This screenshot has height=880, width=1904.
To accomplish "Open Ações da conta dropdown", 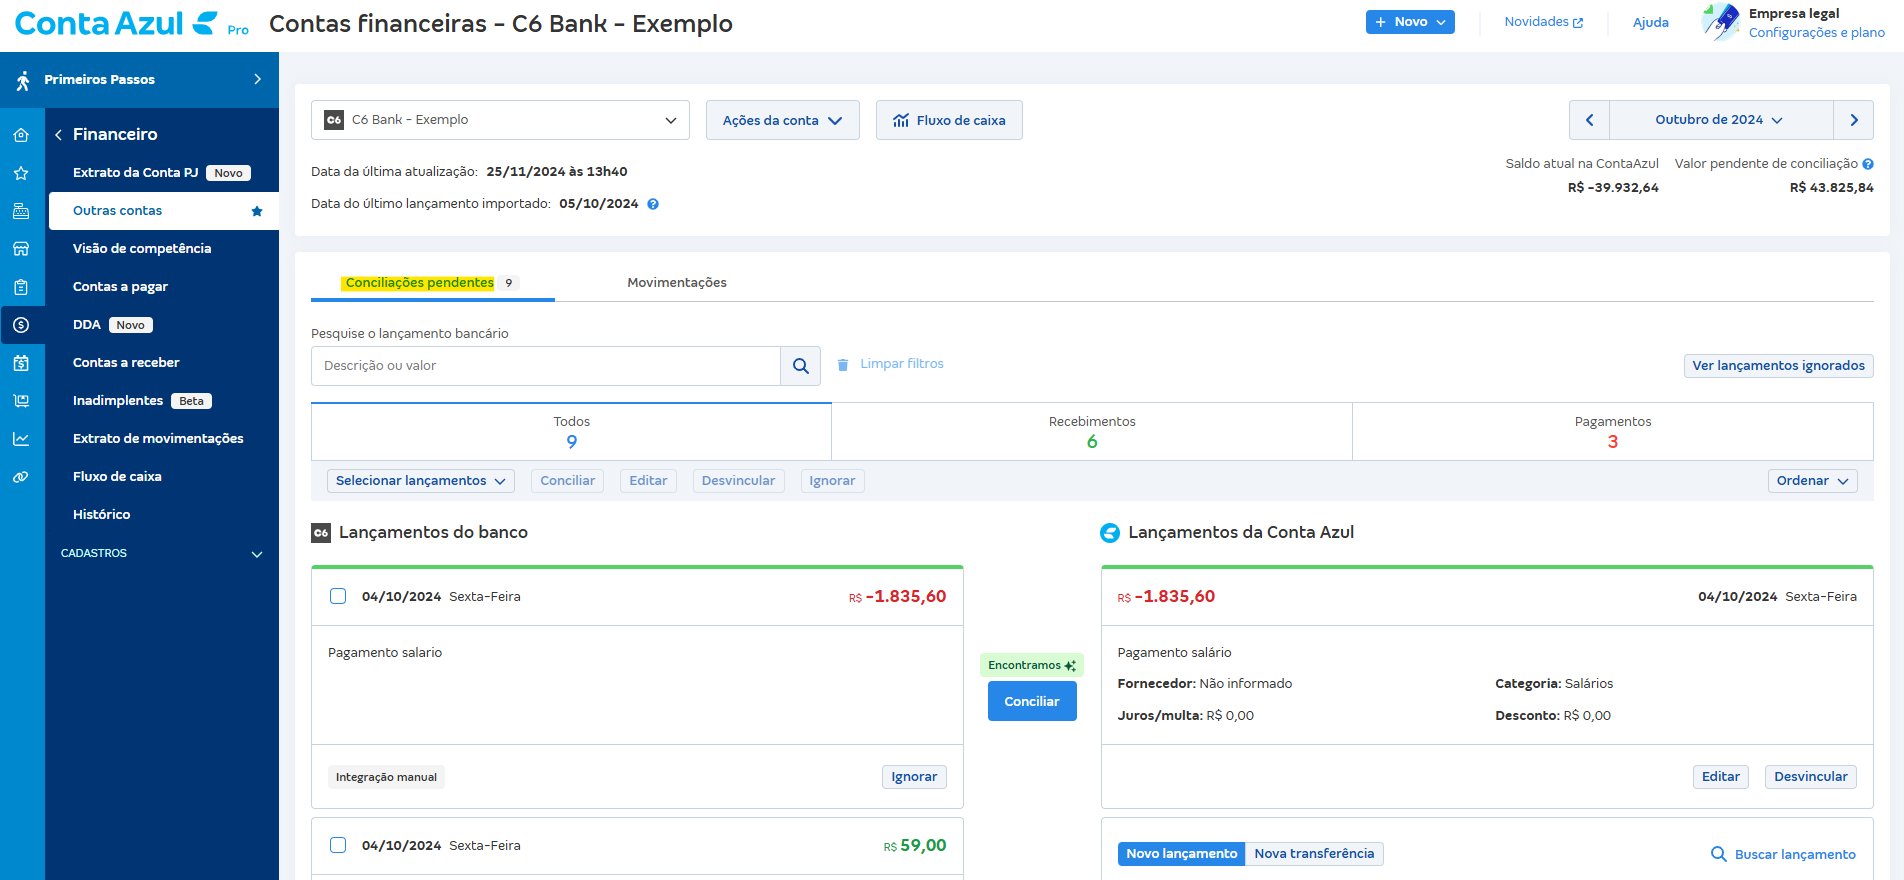I will click(783, 120).
